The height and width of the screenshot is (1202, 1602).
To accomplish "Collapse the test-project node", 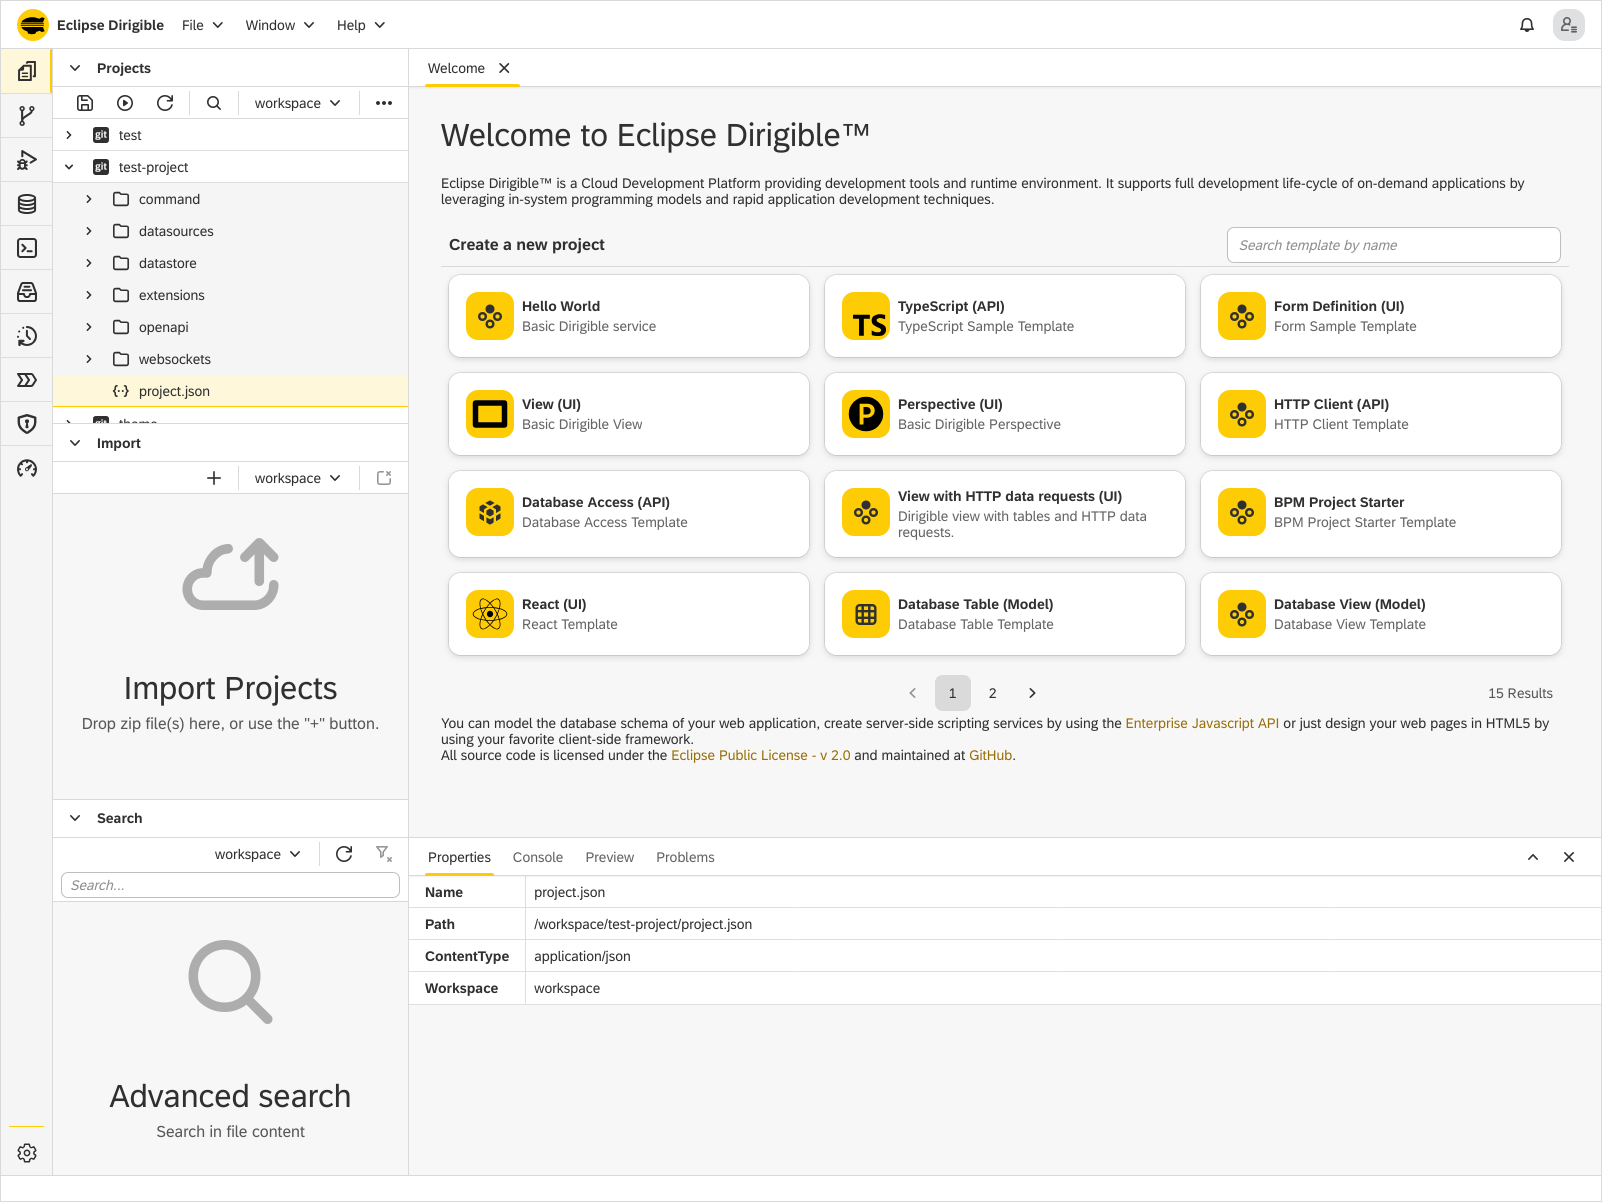I will coord(69,167).
